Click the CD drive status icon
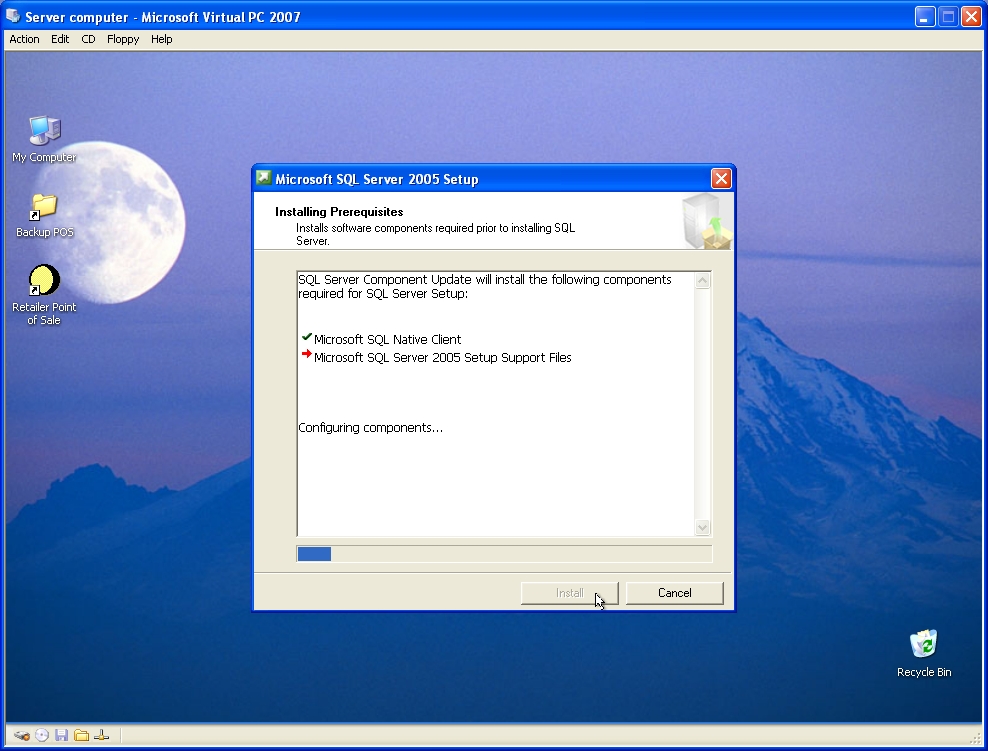988x751 pixels. point(42,735)
